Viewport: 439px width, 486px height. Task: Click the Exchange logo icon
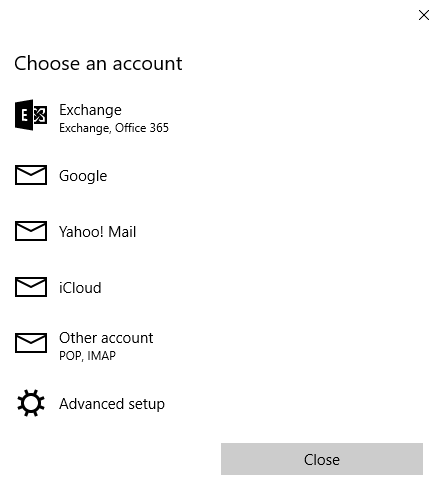click(31, 115)
